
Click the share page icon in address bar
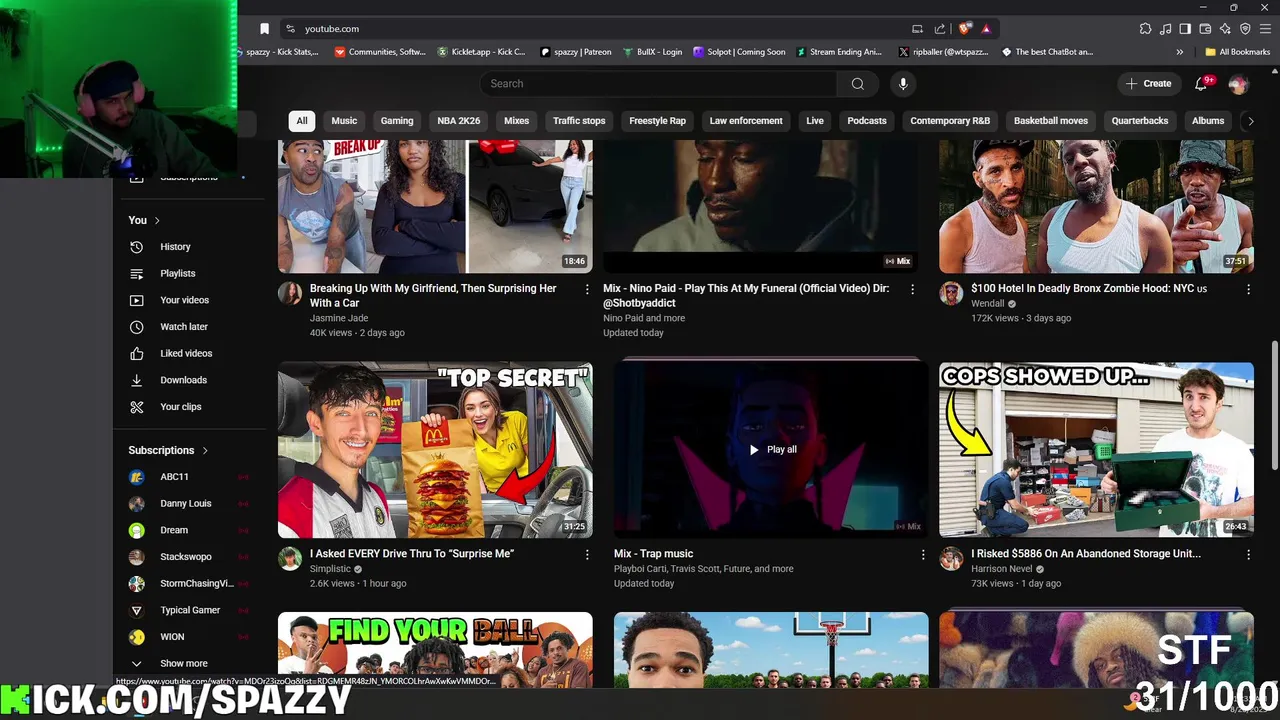point(940,29)
